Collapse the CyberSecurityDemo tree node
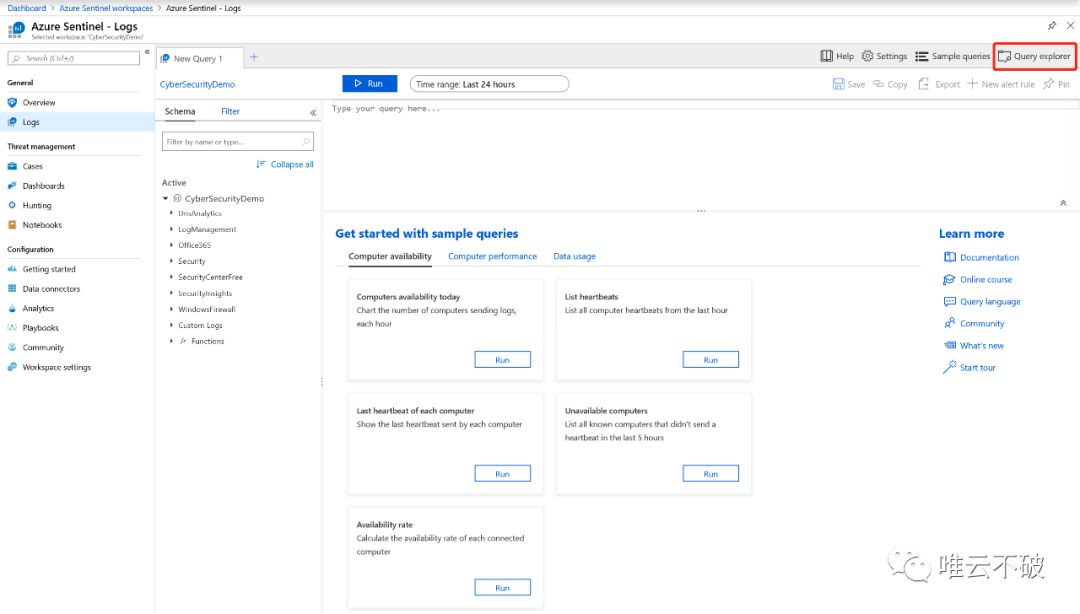Screen dimensions: 1080x614 [x=165, y=198]
